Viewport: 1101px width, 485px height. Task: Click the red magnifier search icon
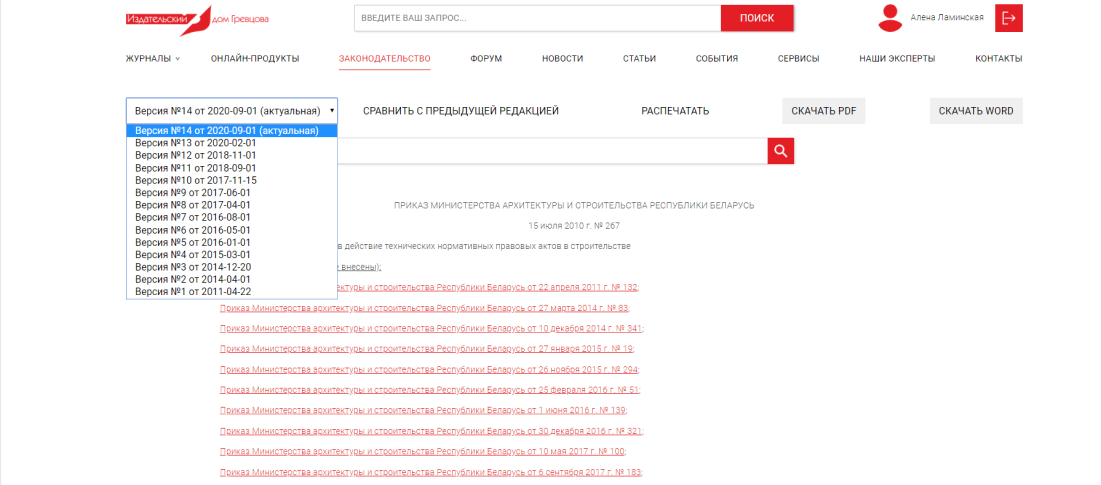780,151
